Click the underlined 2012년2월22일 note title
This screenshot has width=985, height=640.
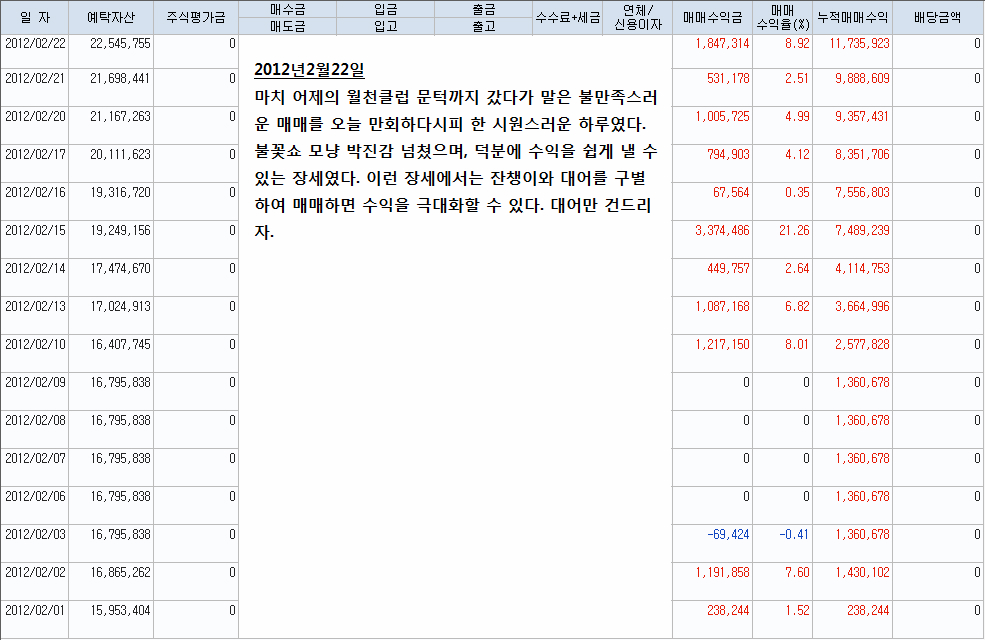tap(310, 70)
